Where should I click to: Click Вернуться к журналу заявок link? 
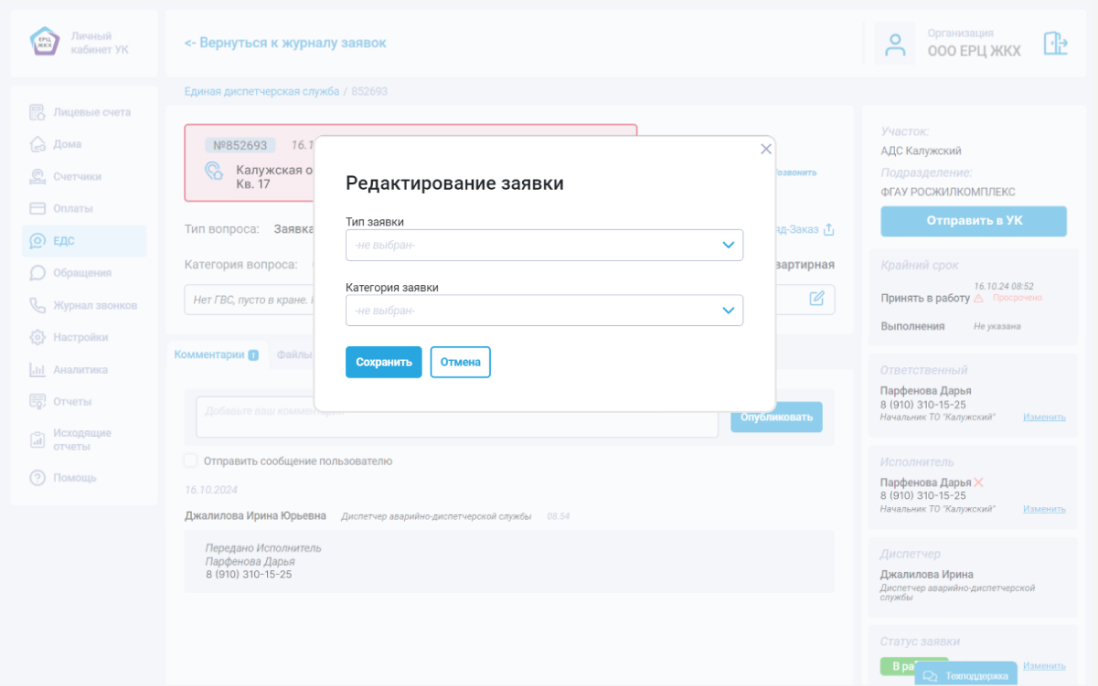click(x=285, y=43)
